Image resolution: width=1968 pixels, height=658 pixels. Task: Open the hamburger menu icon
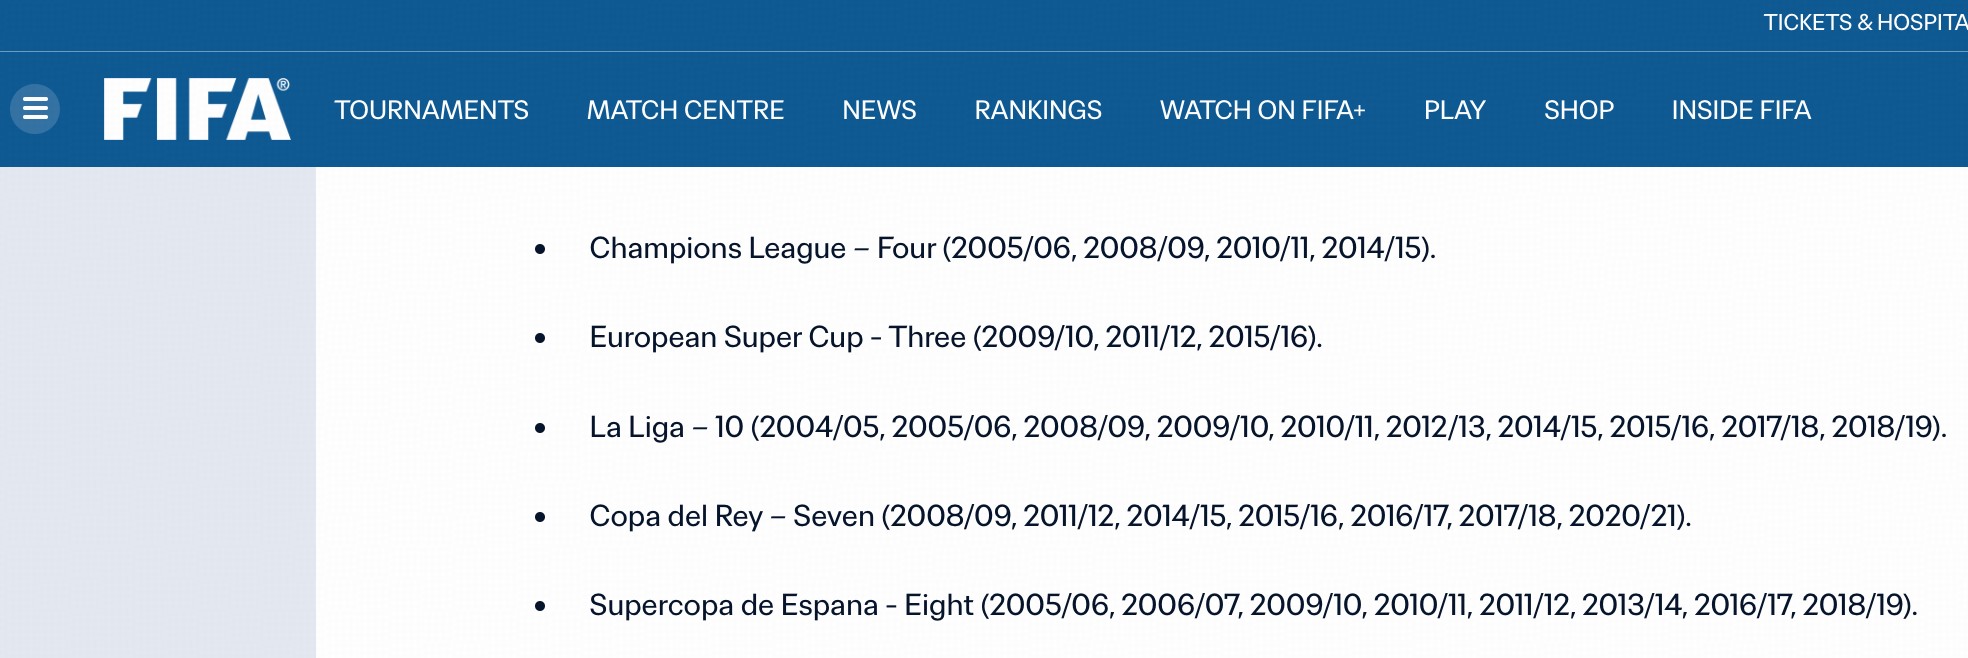35,109
